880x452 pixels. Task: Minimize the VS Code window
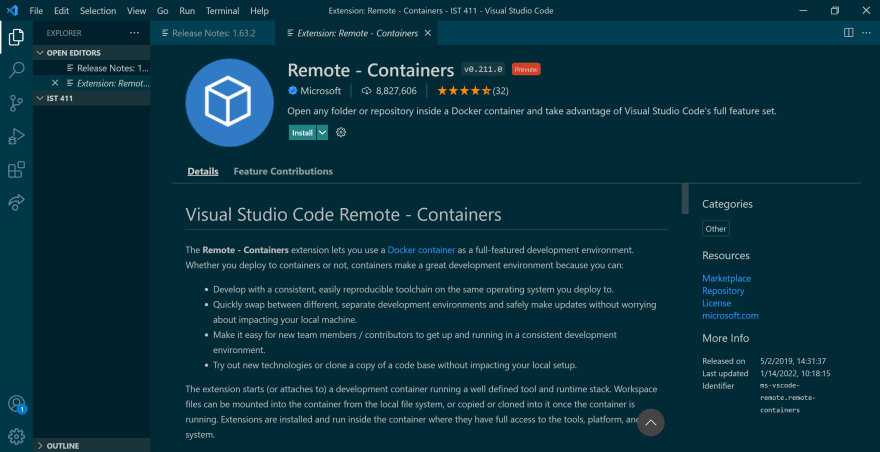click(x=804, y=11)
